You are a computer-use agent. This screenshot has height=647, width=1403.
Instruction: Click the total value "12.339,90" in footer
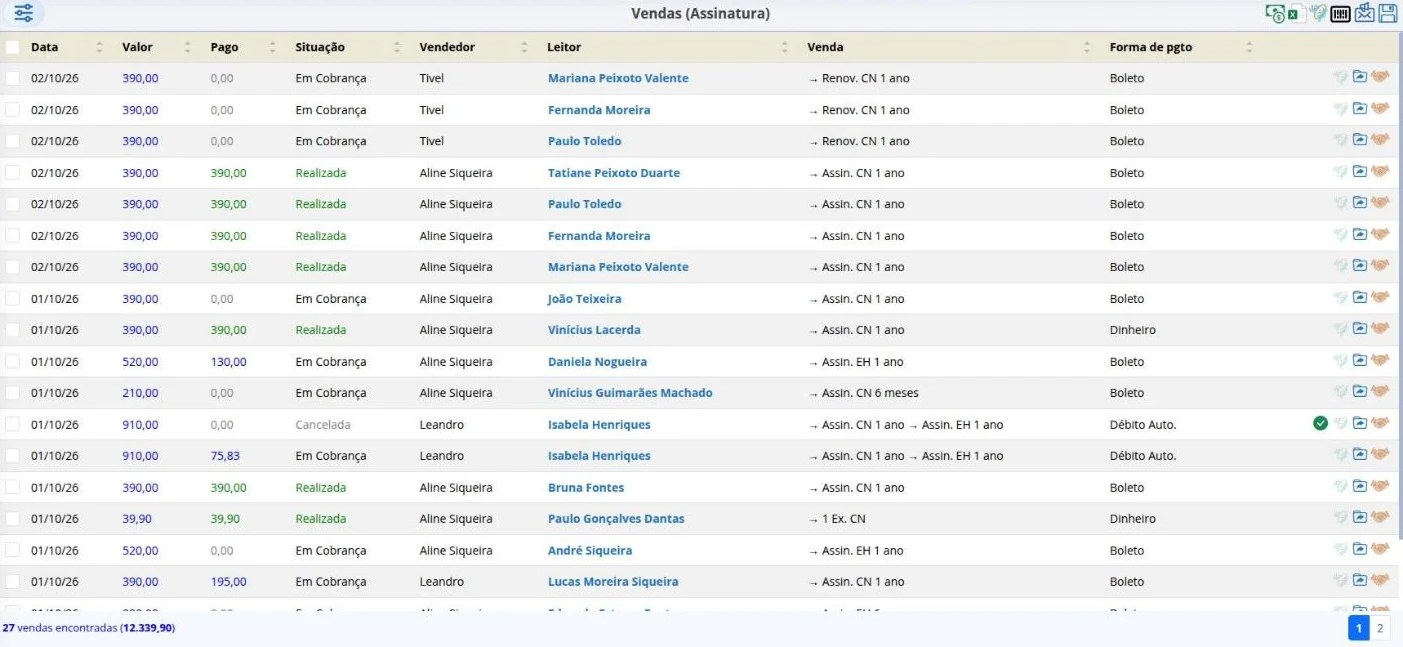148,628
